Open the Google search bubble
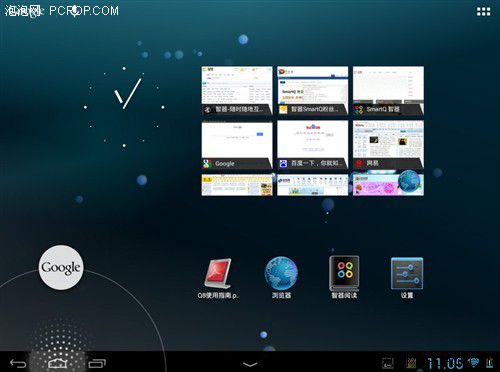The height and width of the screenshot is (372, 500). [x=61, y=267]
